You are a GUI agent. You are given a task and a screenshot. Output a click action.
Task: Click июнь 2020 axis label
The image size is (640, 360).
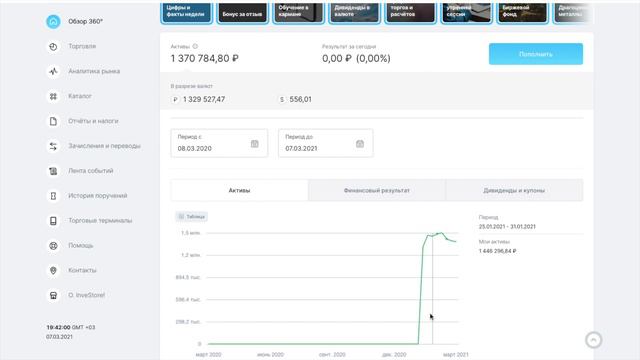coord(270,355)
